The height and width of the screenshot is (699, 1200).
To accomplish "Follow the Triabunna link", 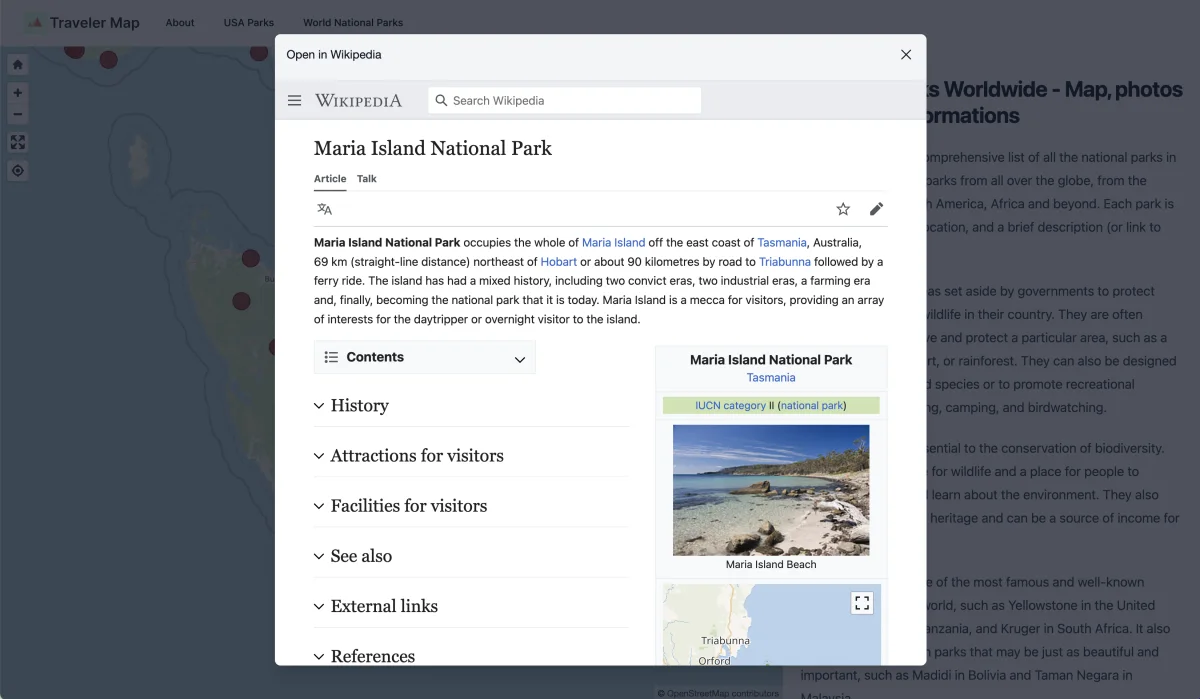I will (x=785, y=262).
